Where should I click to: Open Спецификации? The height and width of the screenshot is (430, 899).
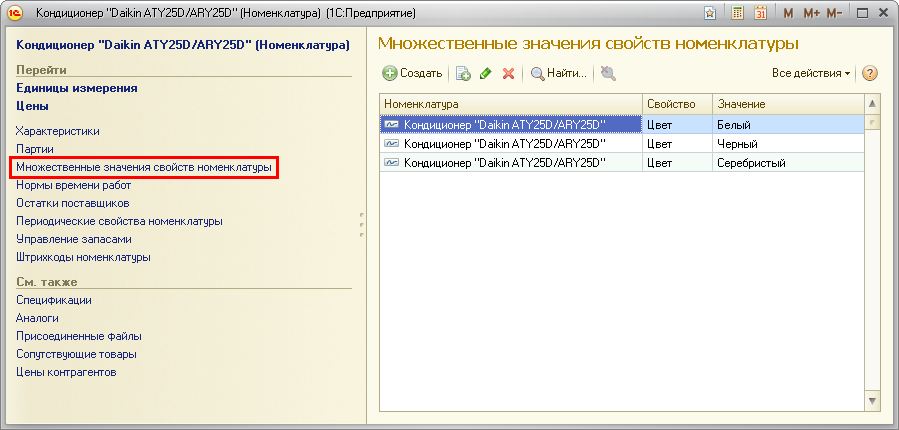point(54,300)
